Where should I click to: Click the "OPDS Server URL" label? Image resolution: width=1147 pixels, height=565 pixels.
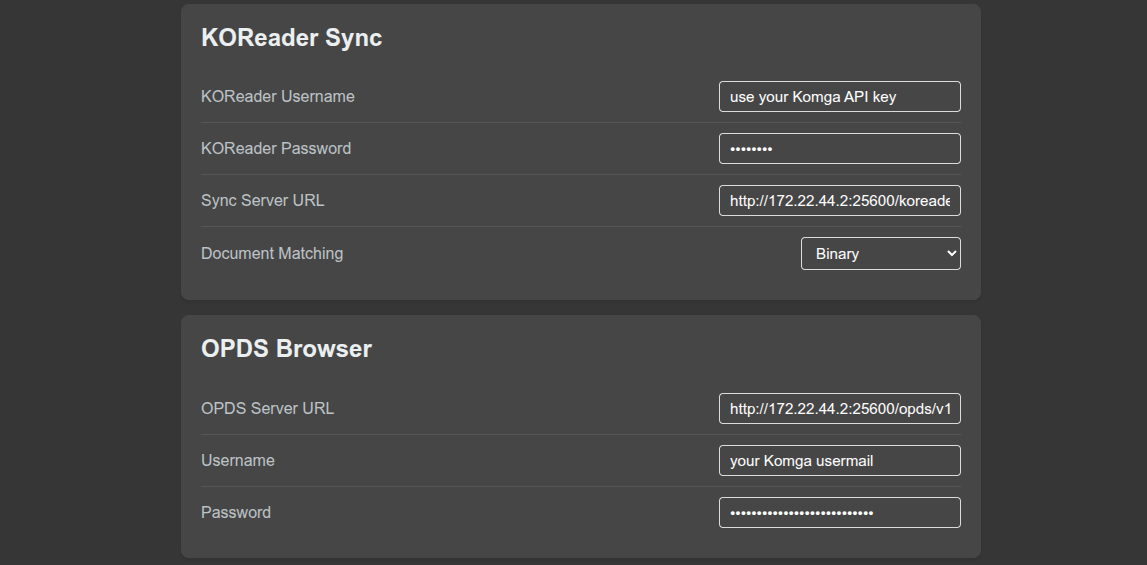pos(267,409)
